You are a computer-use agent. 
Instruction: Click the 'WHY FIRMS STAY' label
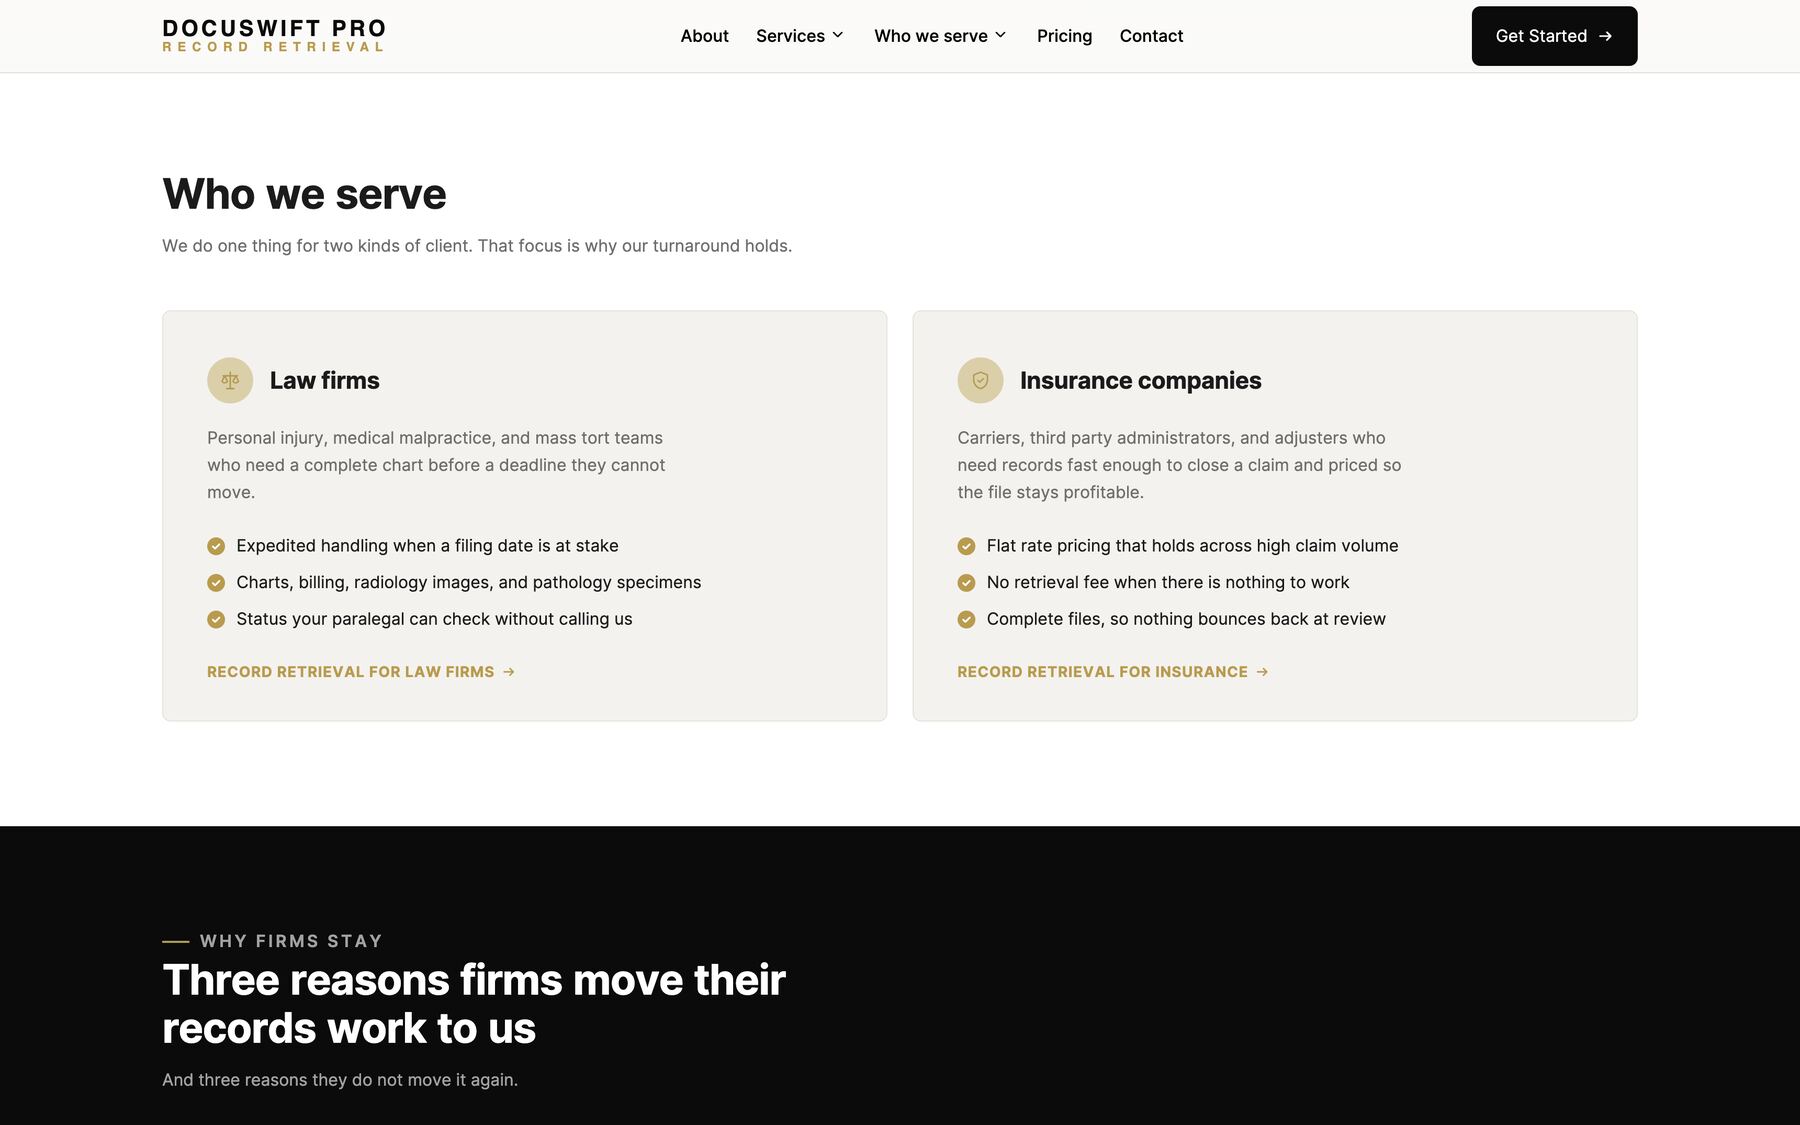tap(291, 941)
